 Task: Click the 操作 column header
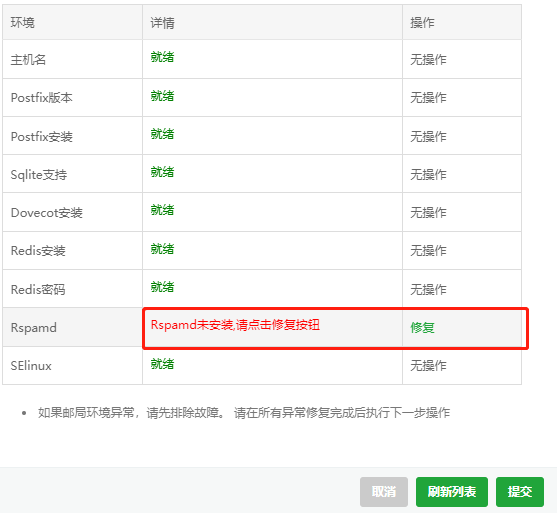point(422,23)
